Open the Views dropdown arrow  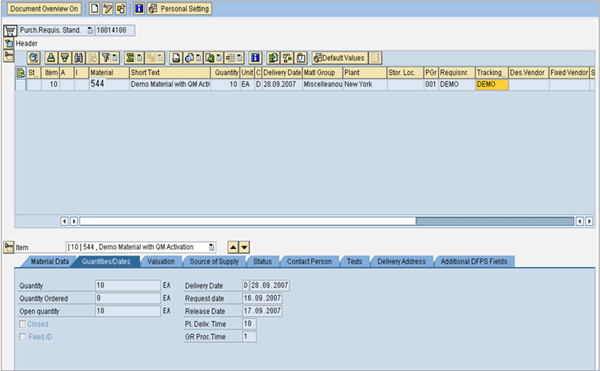tap(199, 58)
